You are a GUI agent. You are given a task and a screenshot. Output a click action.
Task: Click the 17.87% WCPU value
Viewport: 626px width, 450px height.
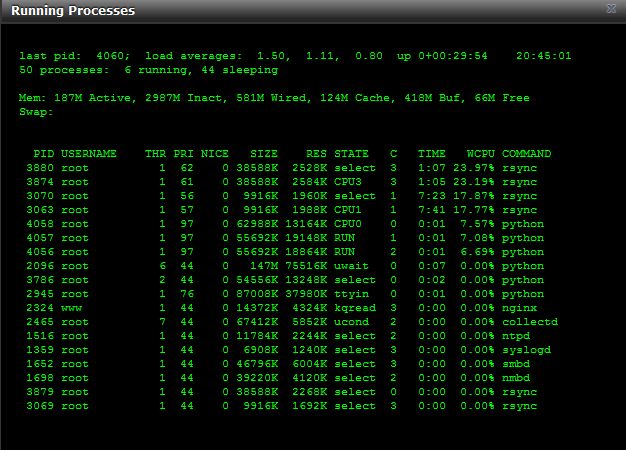473,196
